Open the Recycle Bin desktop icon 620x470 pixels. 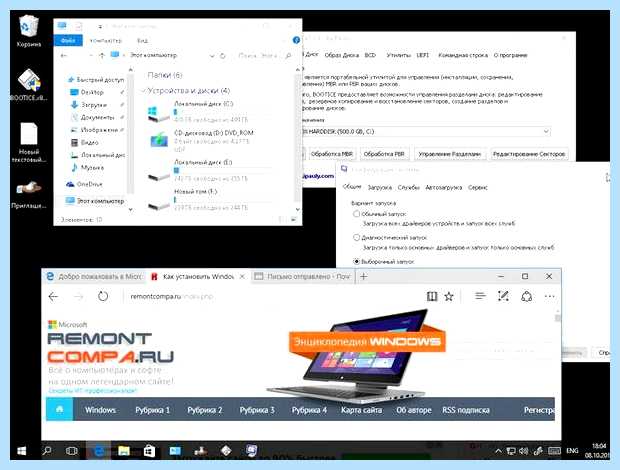click(x=28, y=31)
